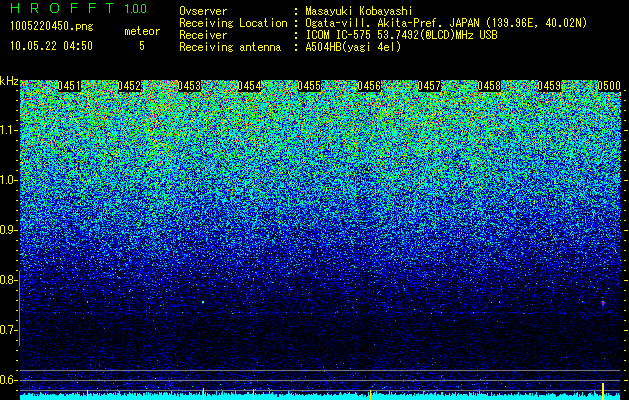Select the filename 1005220450.png
Viewport: 629px width, 400px height.
52,26
